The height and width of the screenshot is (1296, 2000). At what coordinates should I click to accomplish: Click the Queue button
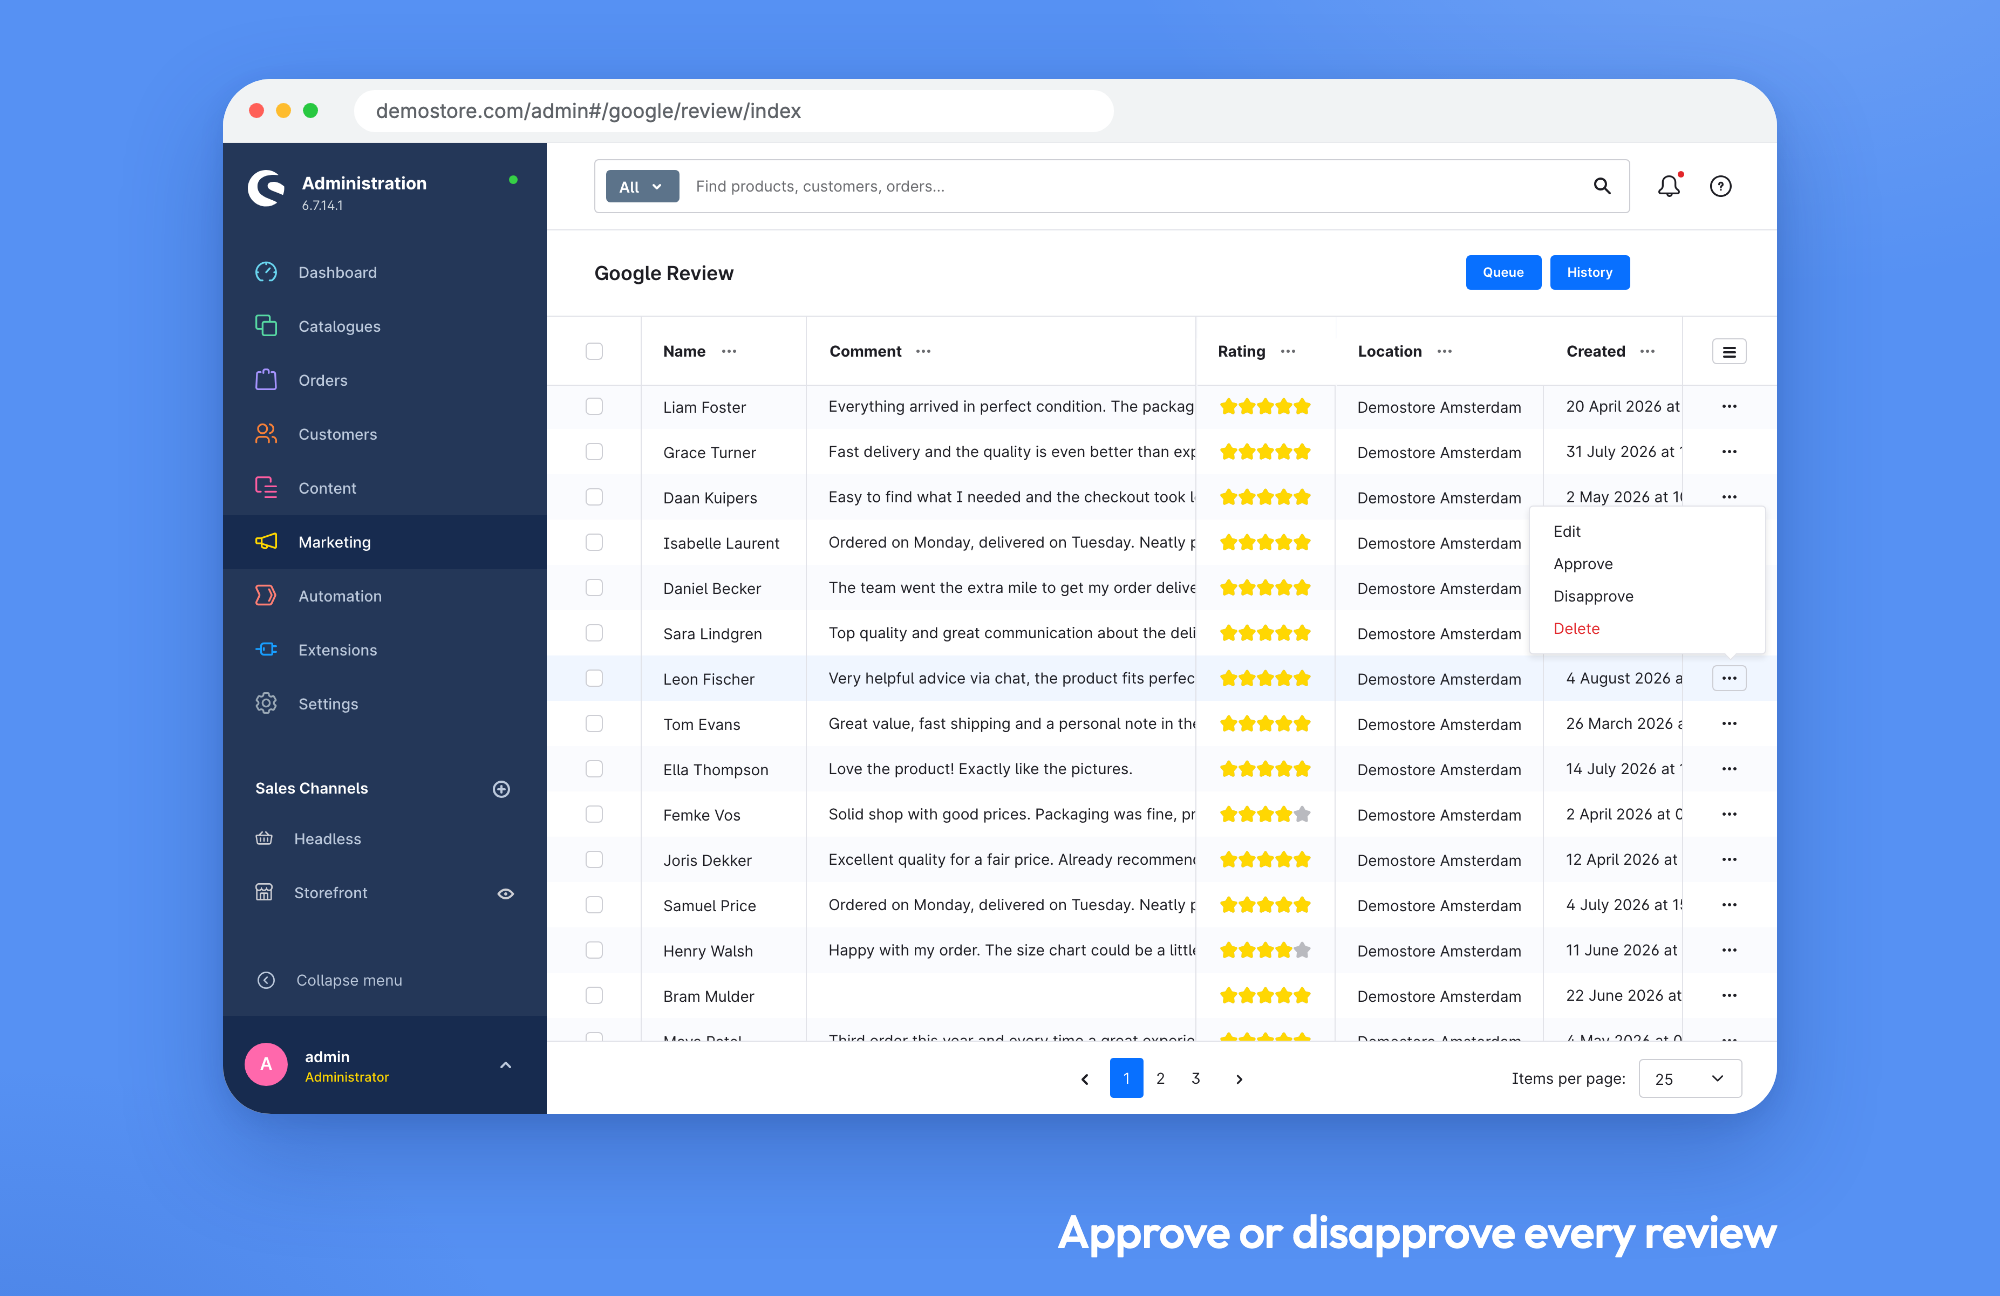[1503, 273]
